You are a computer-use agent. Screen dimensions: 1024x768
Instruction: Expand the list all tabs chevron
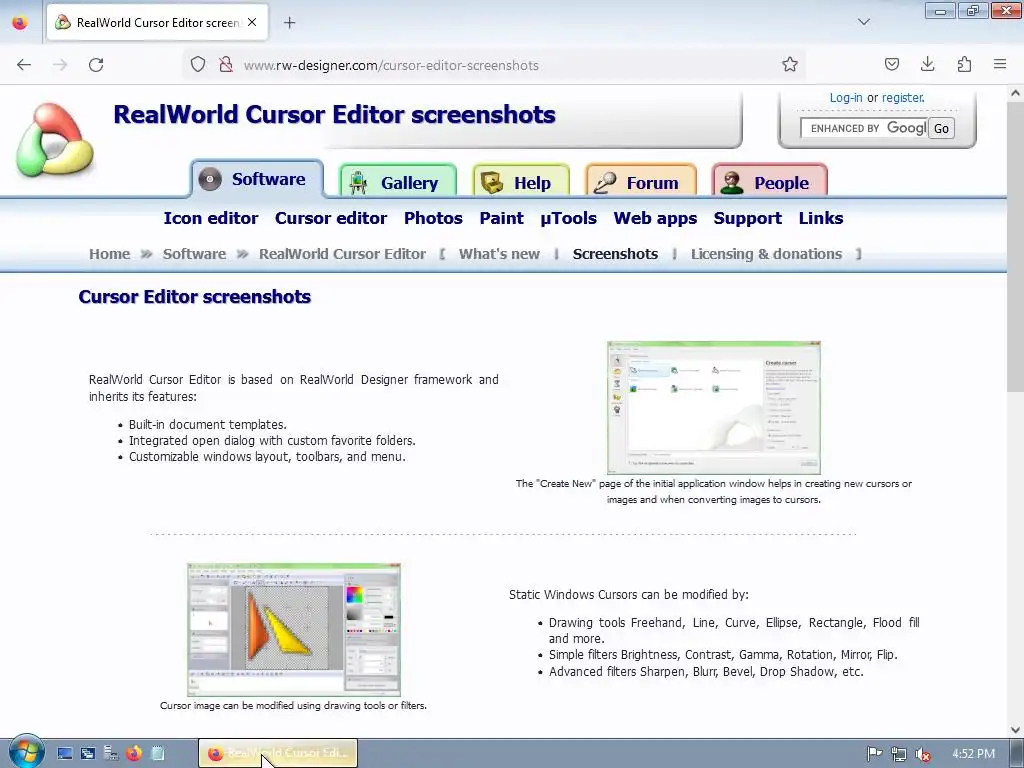coord(863,22)
